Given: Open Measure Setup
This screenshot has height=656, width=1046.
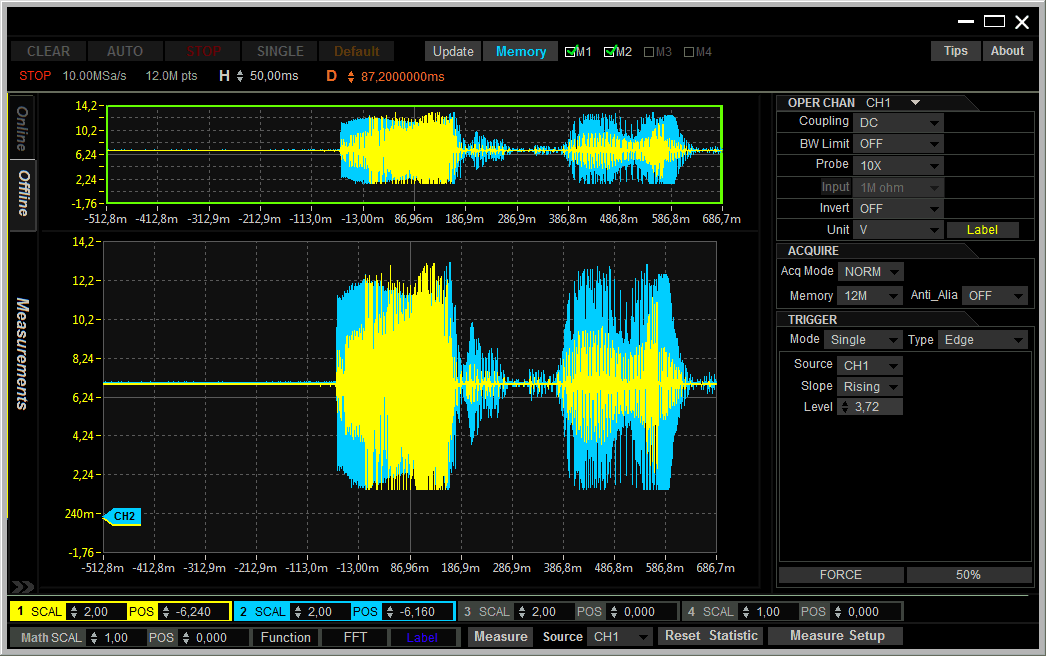Looking at the screenshot, I should tap(837, 636).
